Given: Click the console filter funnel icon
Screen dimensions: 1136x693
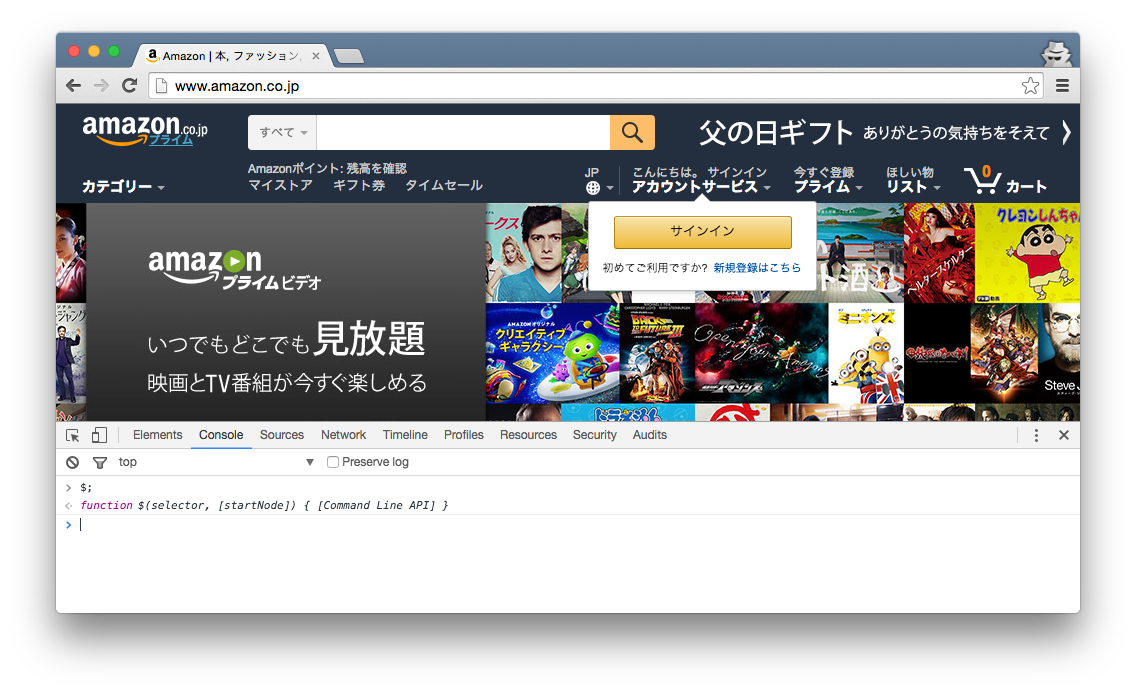Looking at the screenshot, I should (99, 462).
